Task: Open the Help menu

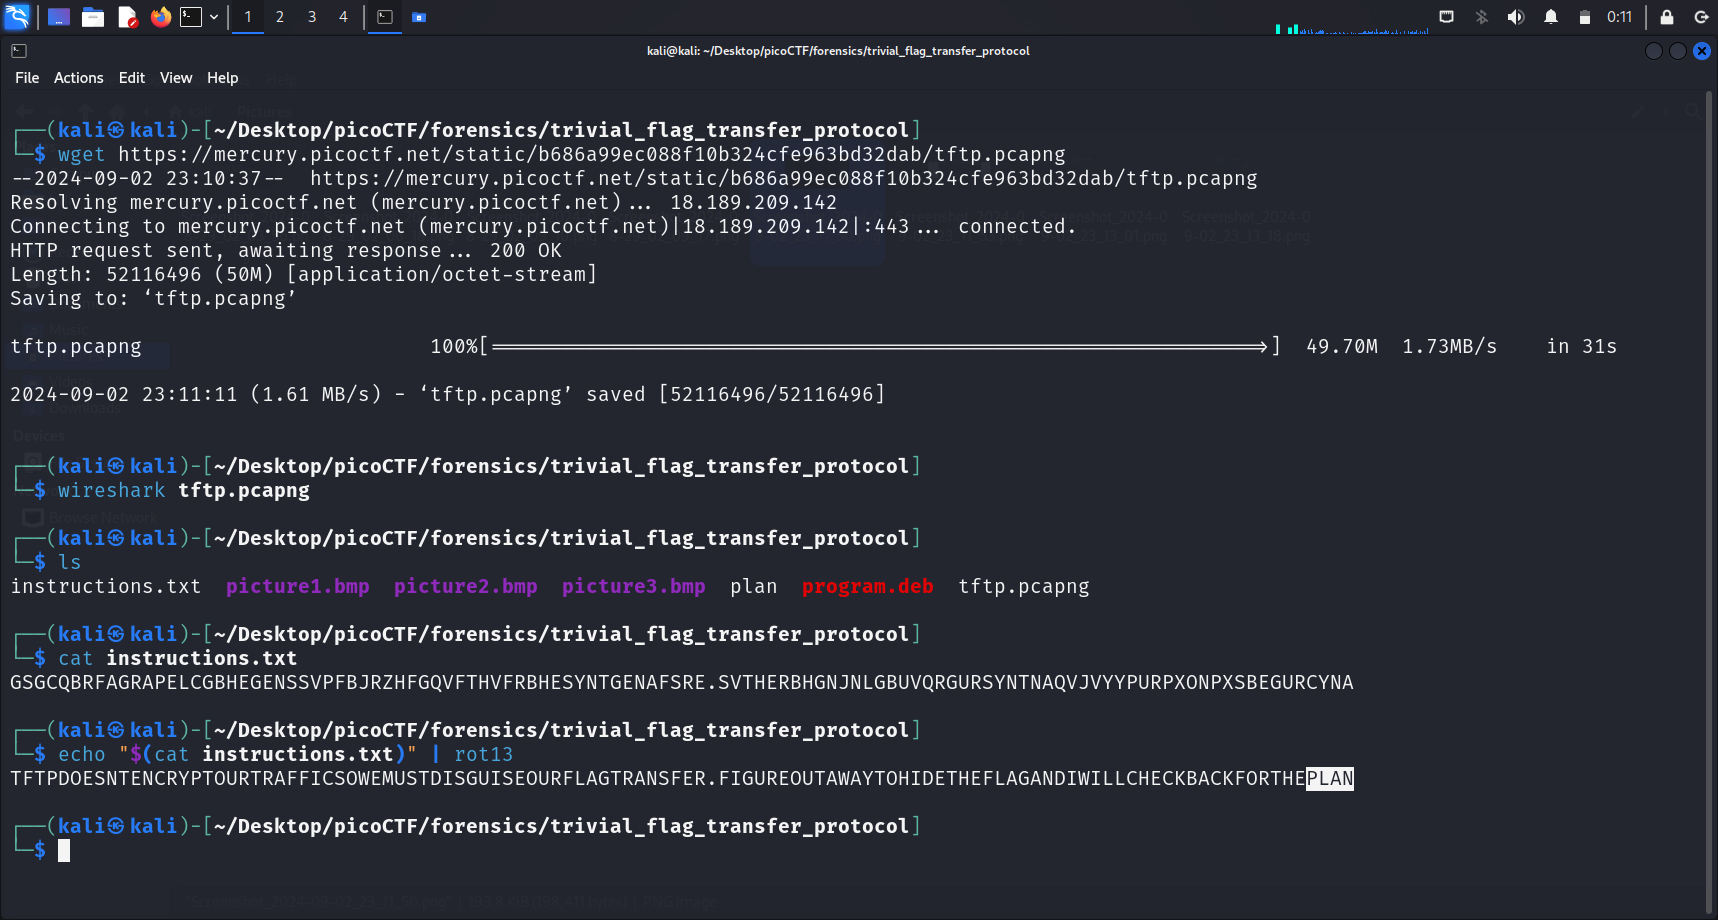Action: pos(222,78)
